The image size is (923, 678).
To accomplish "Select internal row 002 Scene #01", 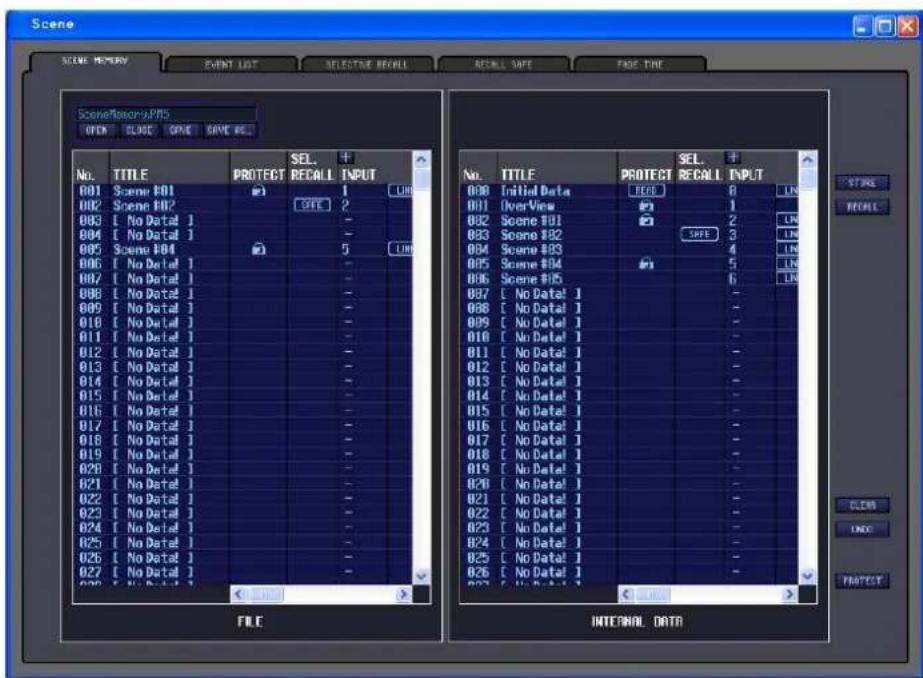I will click(x=629, y=220).
